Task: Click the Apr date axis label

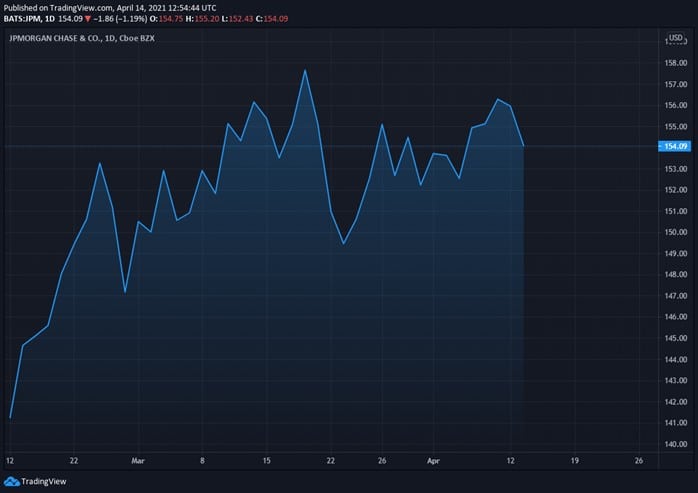Action: pyautogui.click(x=433, y=461)
